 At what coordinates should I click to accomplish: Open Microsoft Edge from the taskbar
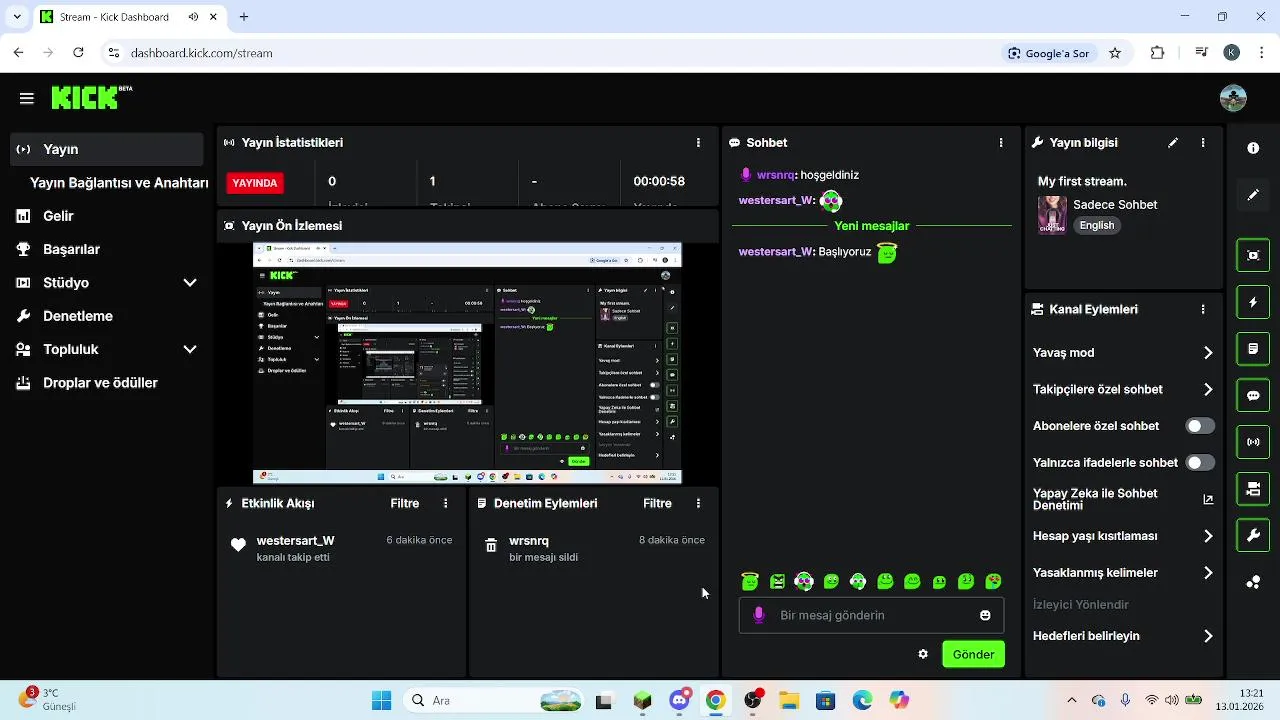(x=862, y=700)
